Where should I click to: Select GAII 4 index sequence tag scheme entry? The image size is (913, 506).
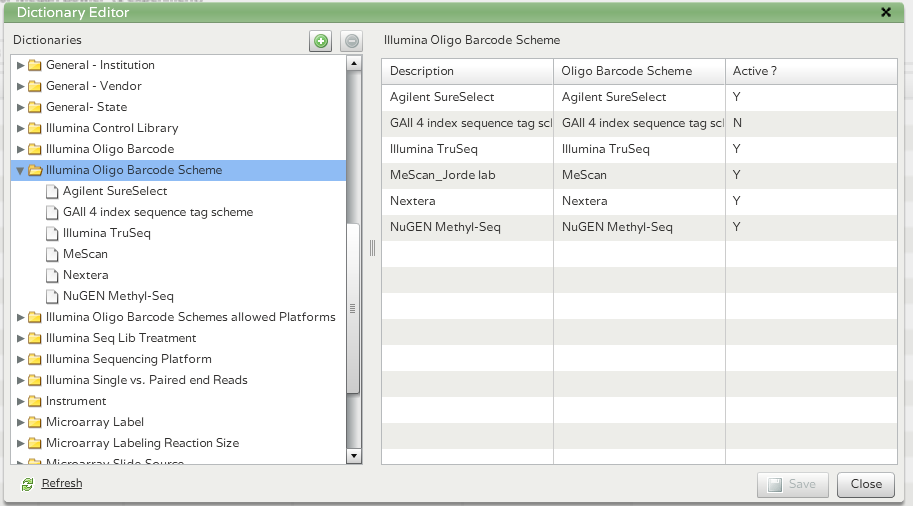158,212
